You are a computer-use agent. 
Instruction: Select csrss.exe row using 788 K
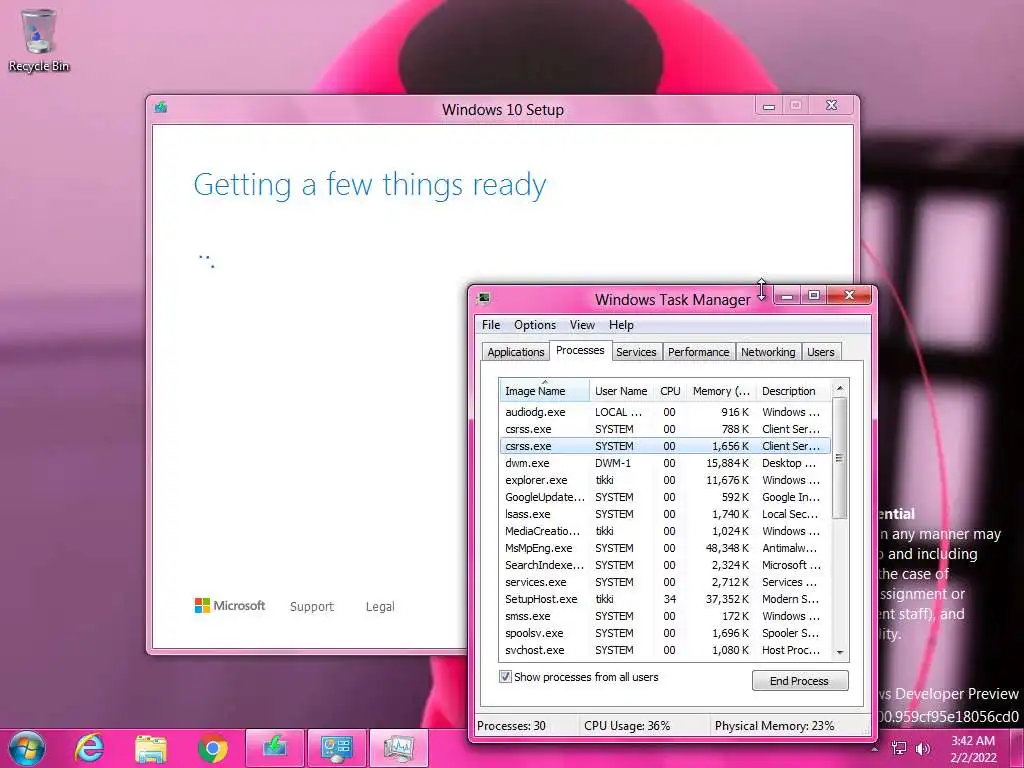[x=665, y=429]
